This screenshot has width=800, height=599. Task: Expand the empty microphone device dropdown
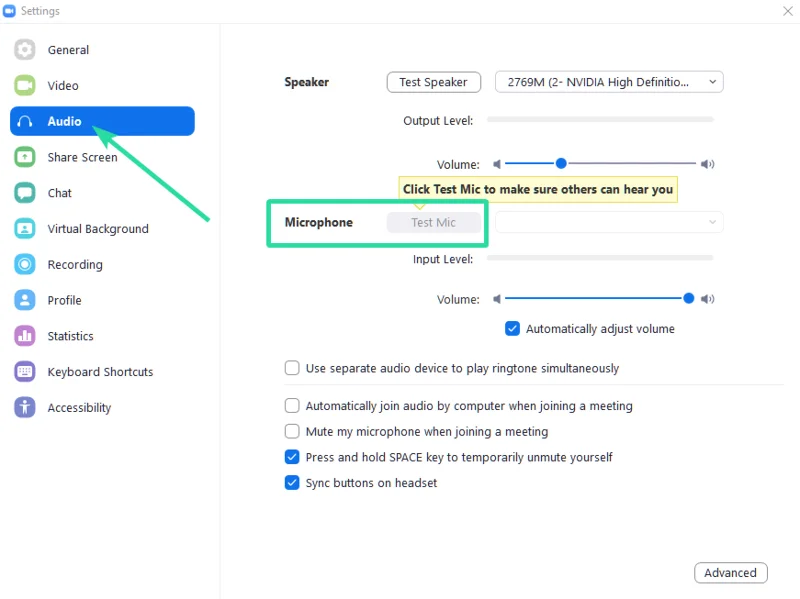[x=609, y=222]
